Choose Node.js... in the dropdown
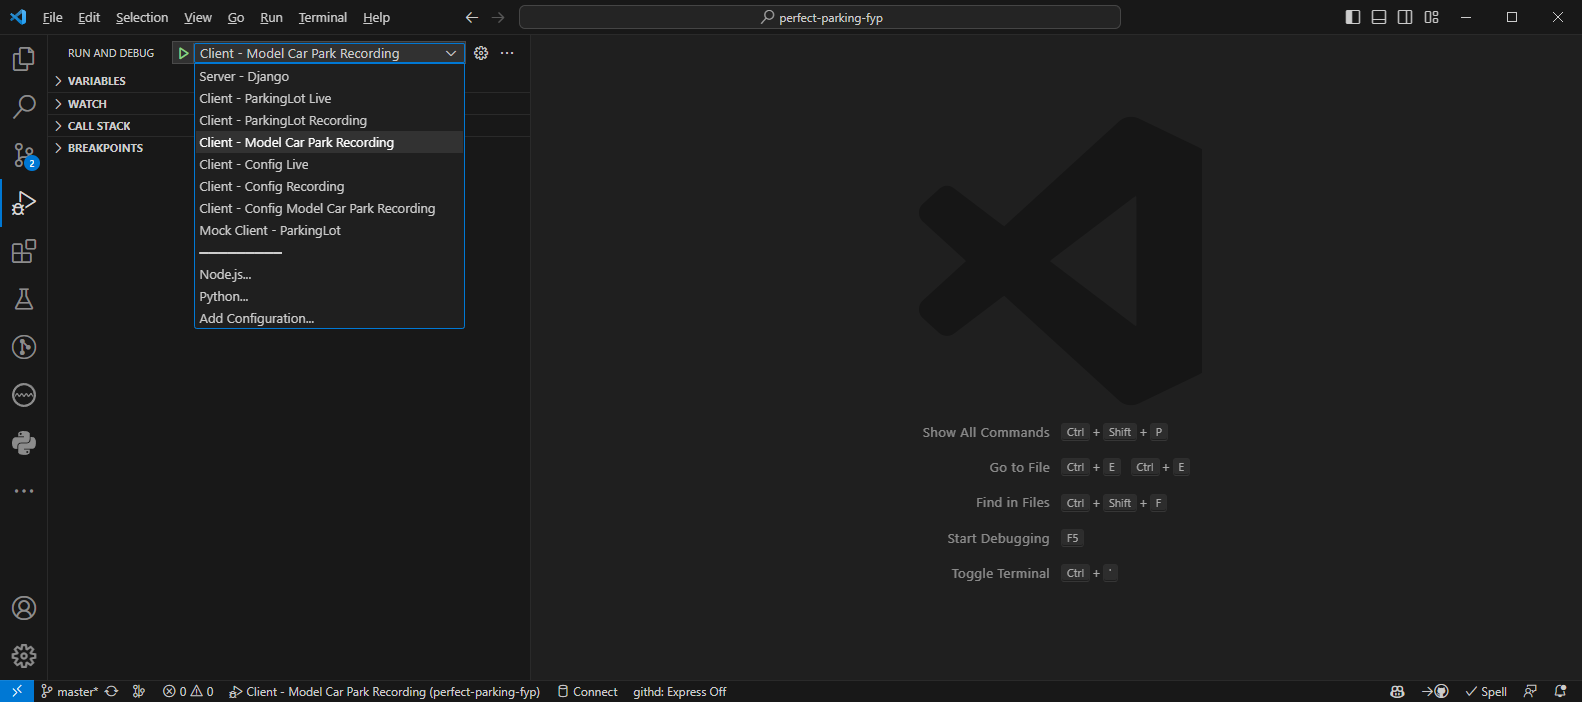The height and width of the screenshot is (702, 1582). 329,274
